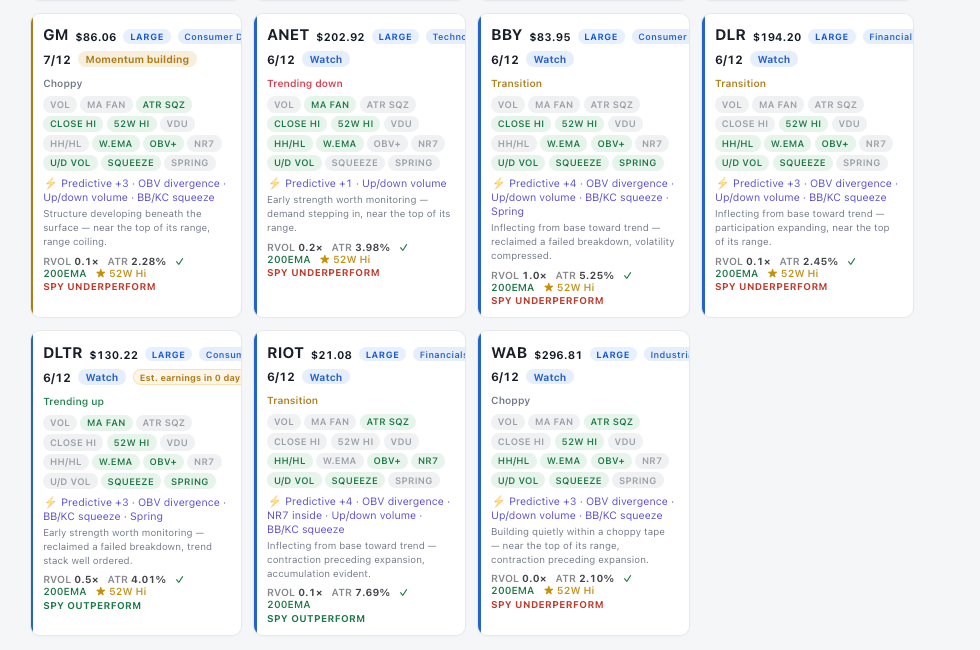
Task: Click the green checkmark after ATR 7.69% on RIOT
Action: 404,592
